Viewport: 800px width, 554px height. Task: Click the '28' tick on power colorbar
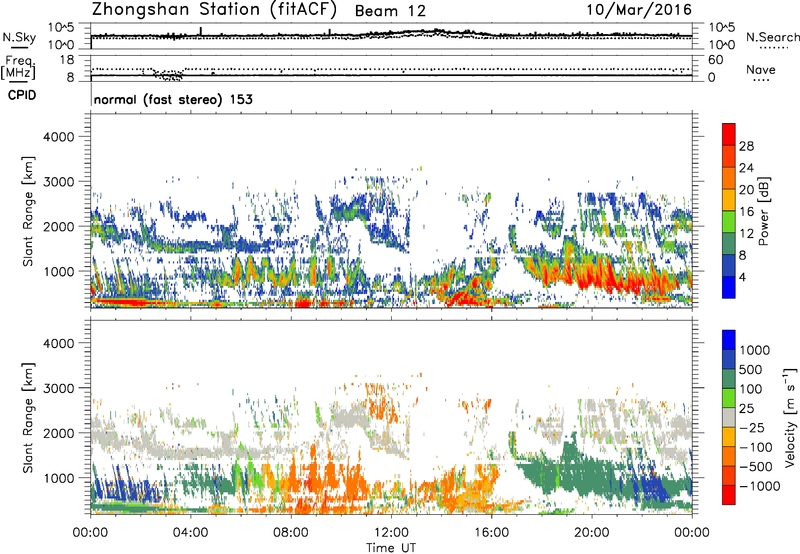coord(746,146)
